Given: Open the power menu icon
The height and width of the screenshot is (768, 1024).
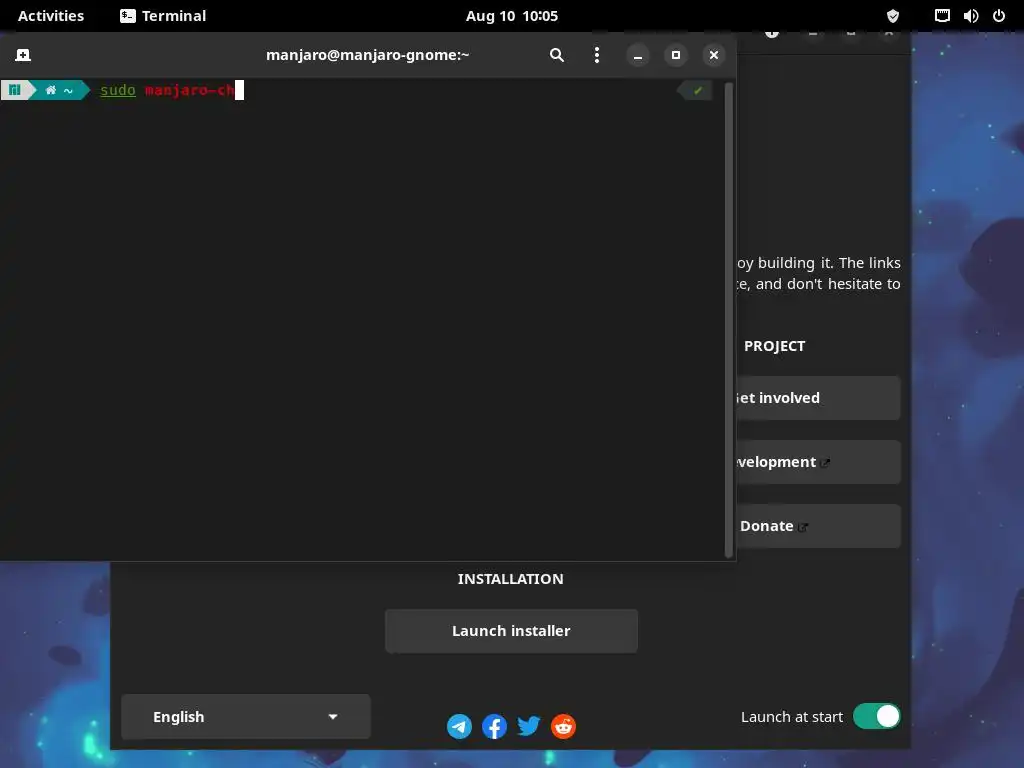Looking at the screenshot, I should (x=999, y=16).
